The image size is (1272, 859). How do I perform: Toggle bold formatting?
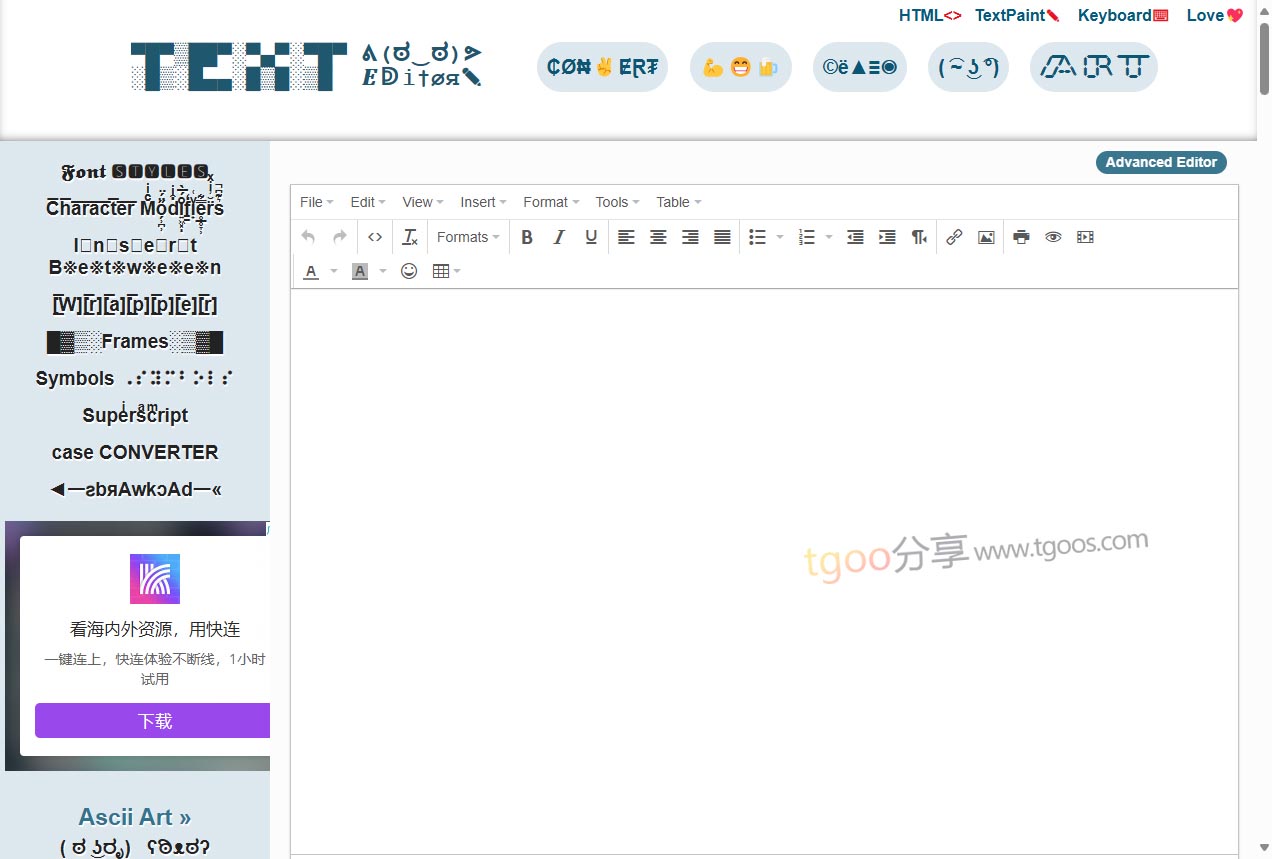pos(527,237)
